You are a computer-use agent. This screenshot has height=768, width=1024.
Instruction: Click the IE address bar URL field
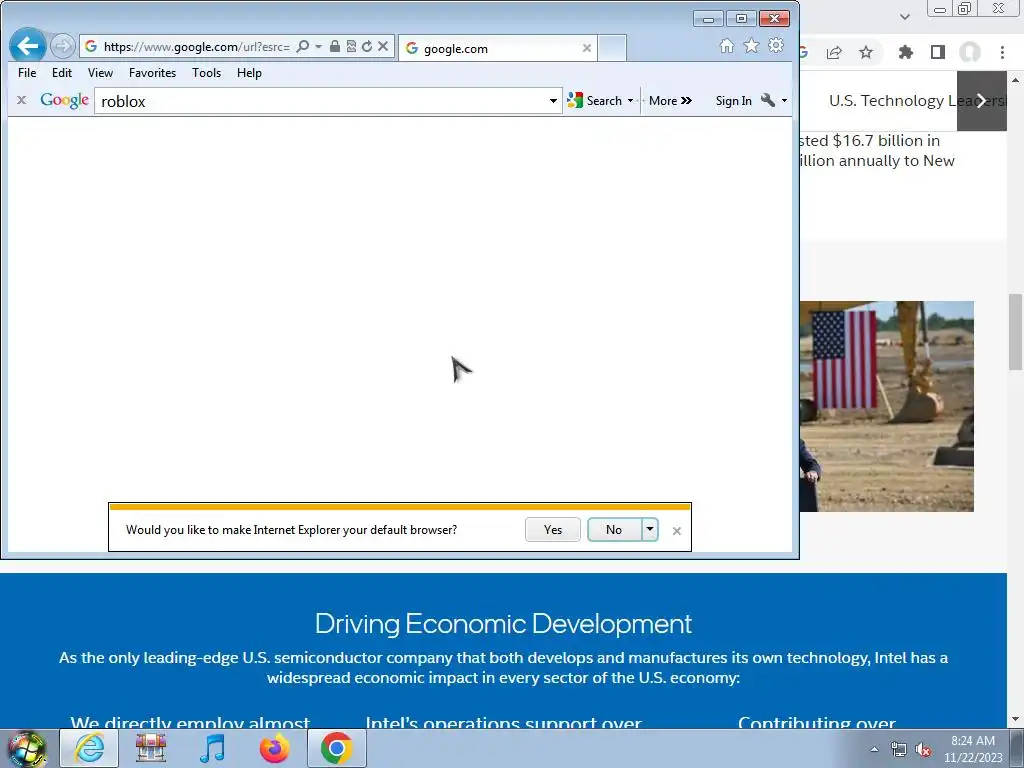coord(196,46)
